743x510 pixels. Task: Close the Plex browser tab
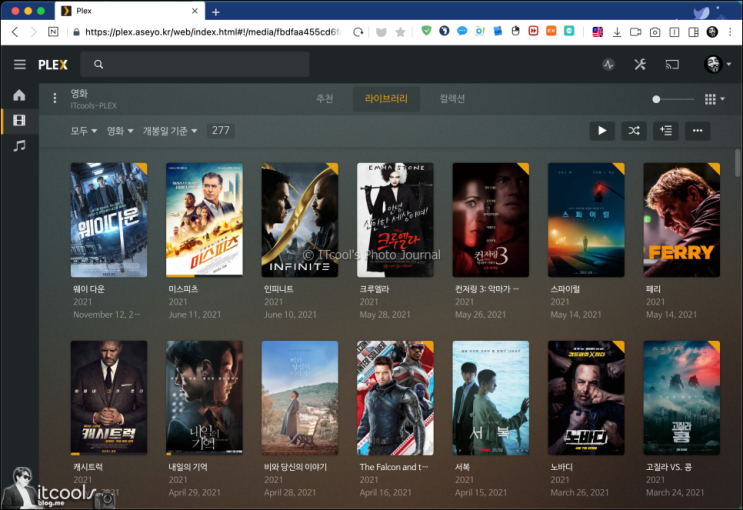(x=195, y=11)
